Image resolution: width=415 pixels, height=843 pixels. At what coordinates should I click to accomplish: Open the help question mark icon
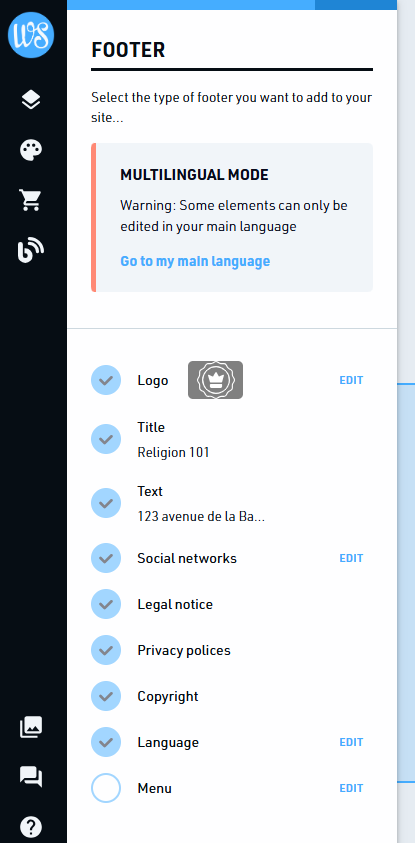[x=31, y=827]
